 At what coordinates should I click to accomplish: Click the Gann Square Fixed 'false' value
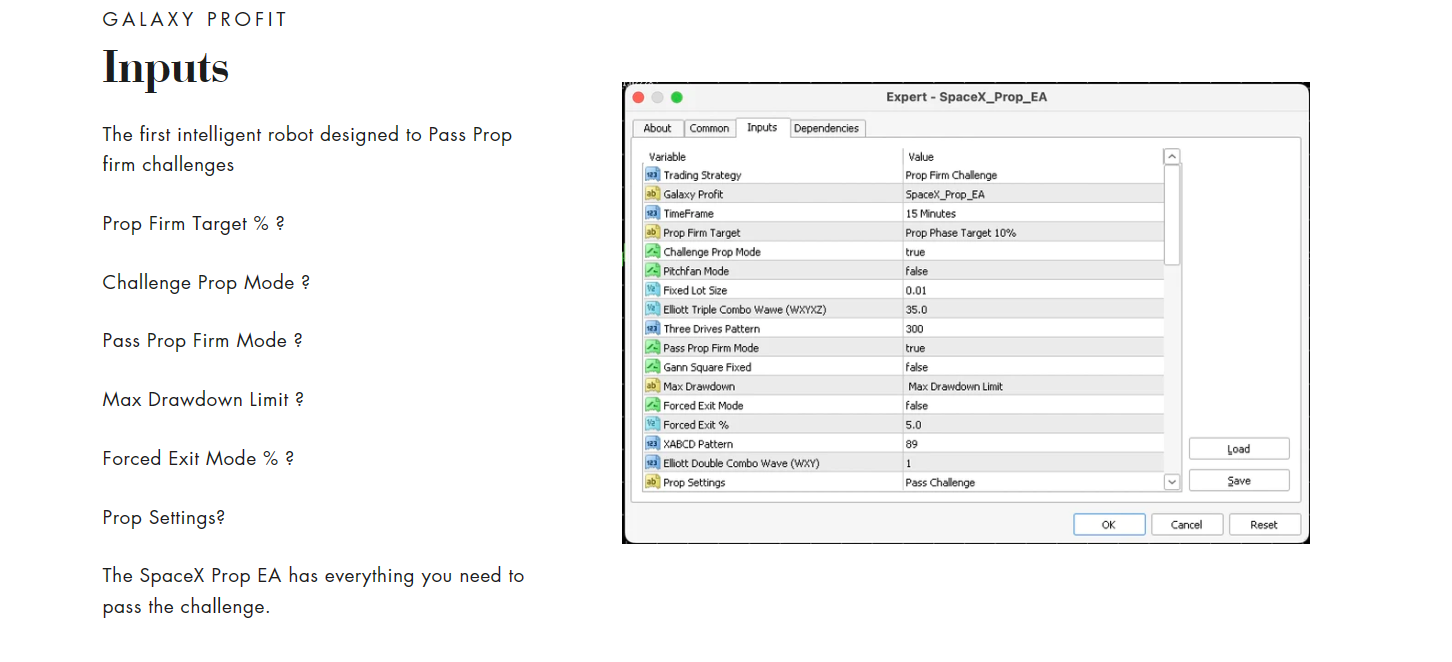(916, 367)
